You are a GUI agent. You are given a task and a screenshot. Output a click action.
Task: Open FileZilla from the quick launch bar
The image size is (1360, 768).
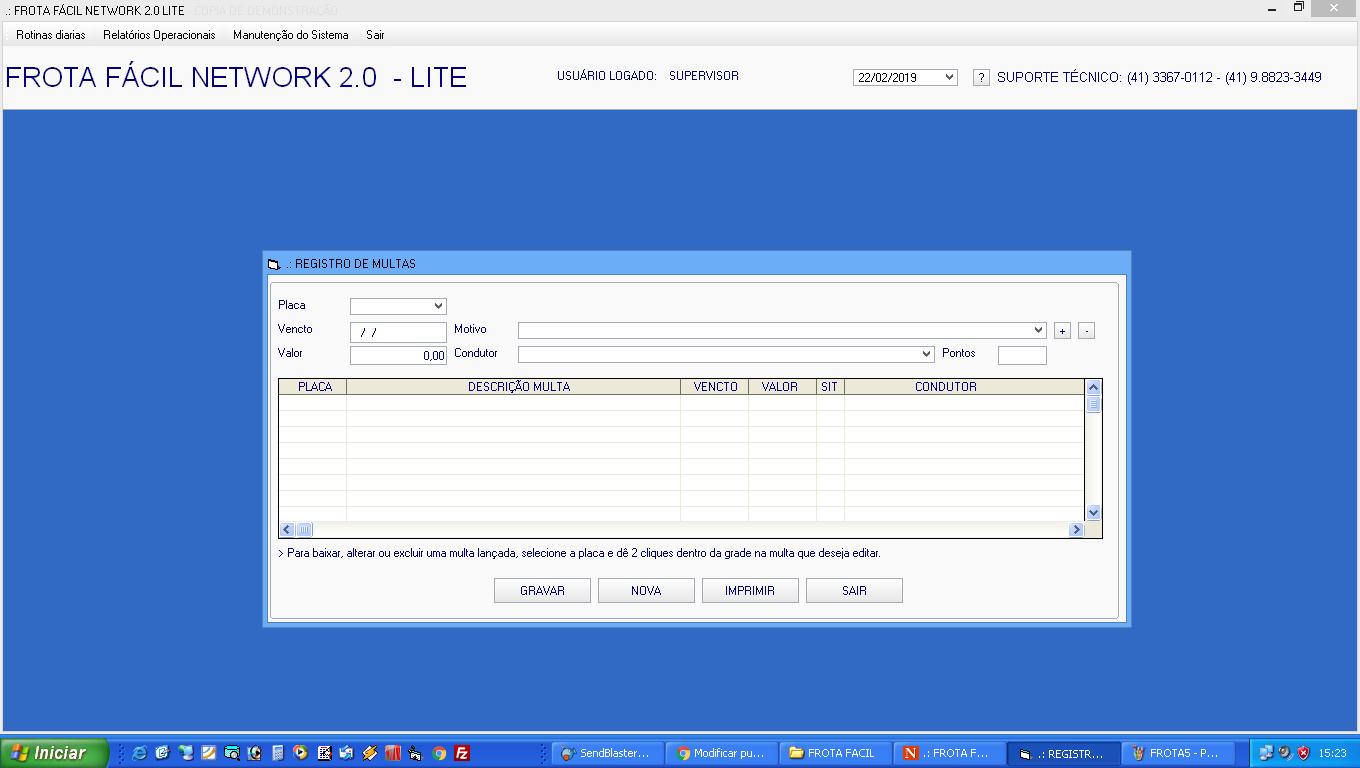click(x=460, y=753)
